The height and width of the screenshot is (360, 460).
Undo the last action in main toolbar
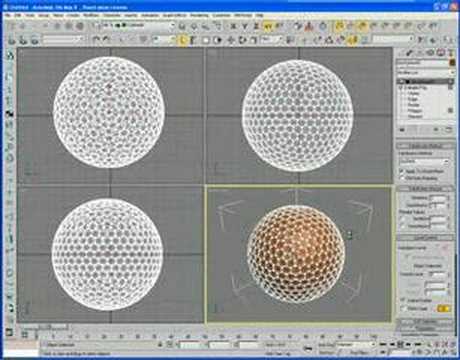pos(96,40)
